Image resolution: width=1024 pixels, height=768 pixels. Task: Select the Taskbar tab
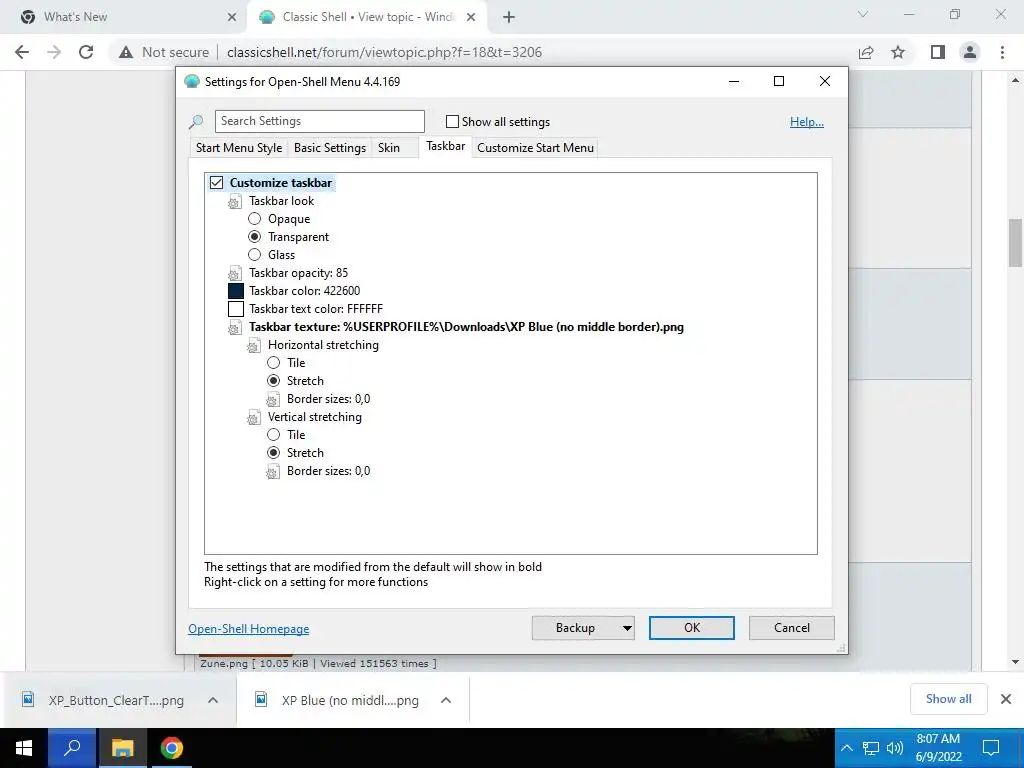click(445, 146)
